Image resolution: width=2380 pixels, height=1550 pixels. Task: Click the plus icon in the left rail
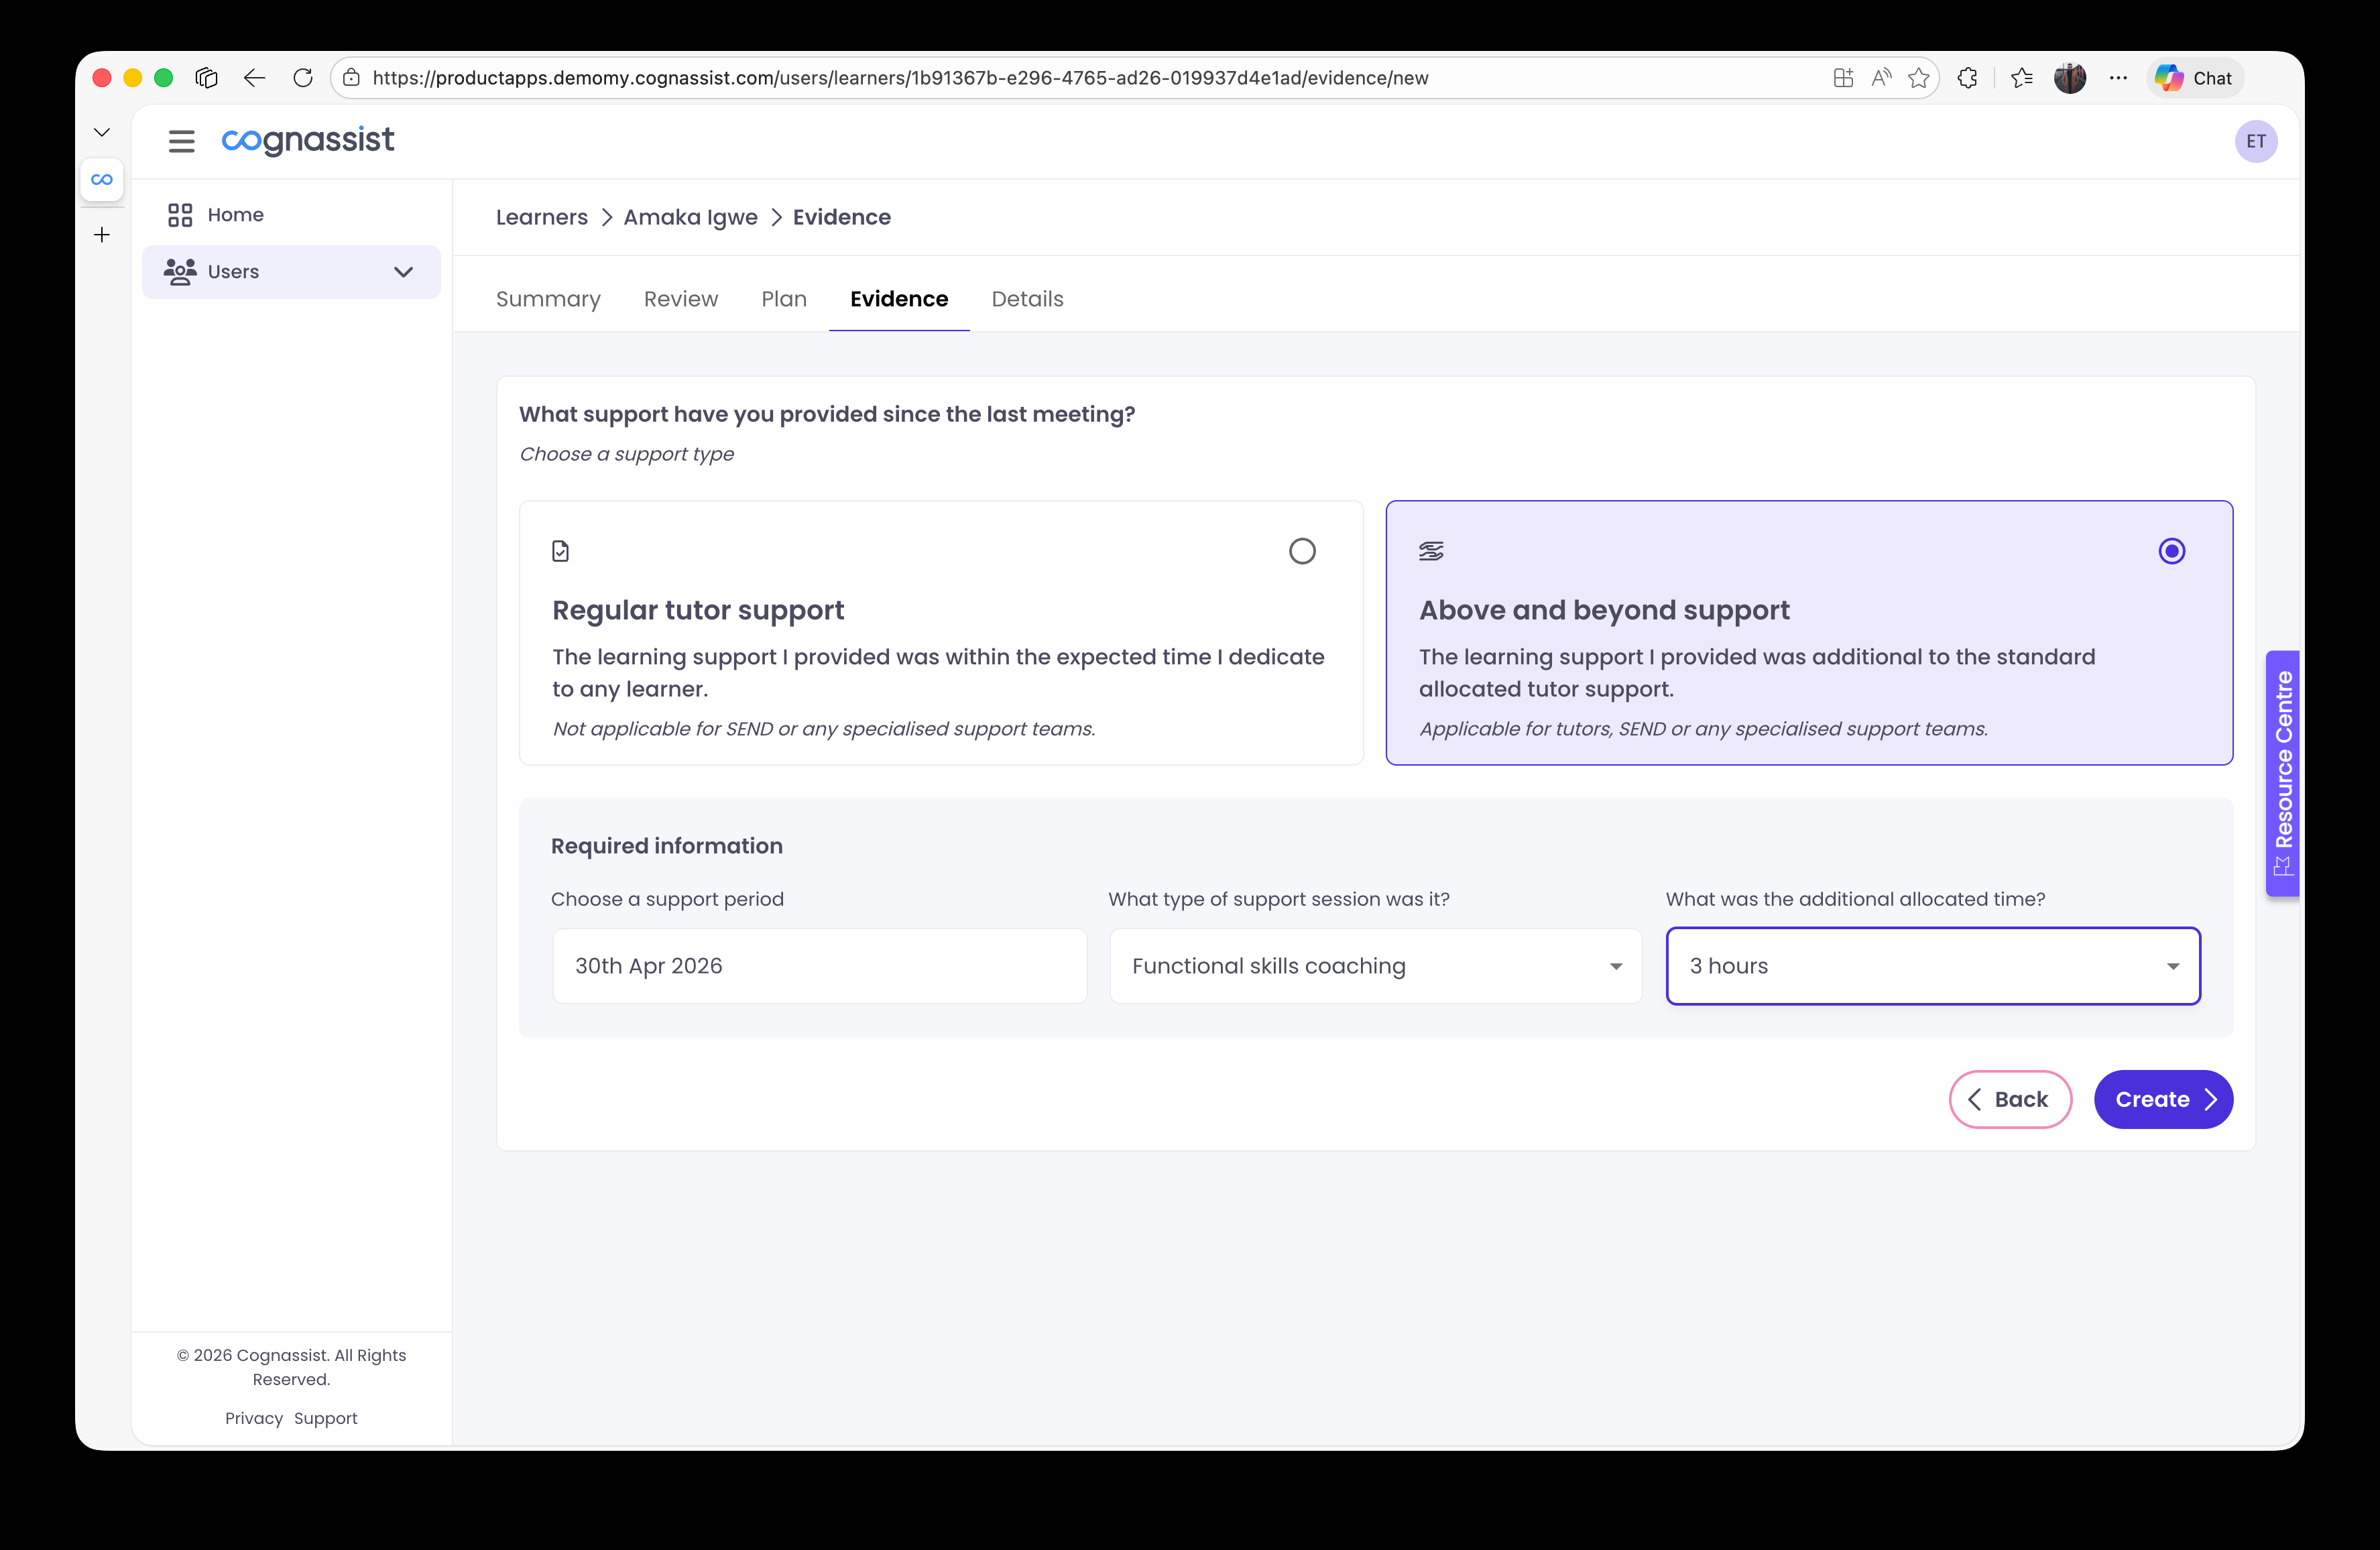tap(101, 235)
